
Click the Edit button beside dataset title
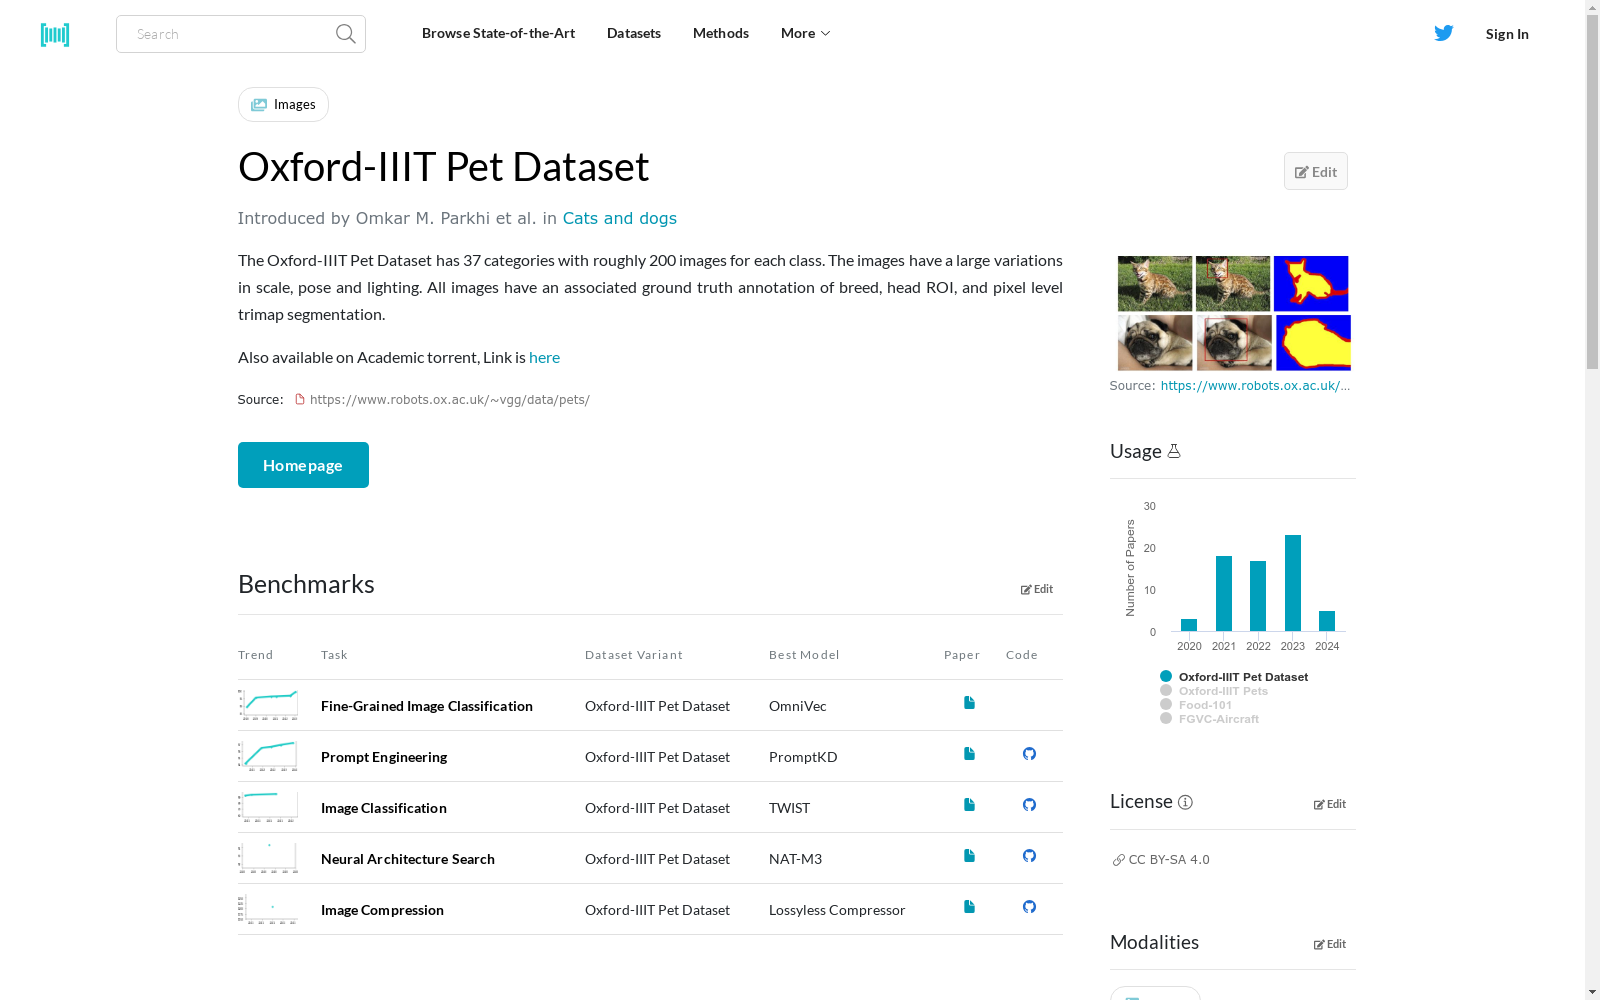1315,171
